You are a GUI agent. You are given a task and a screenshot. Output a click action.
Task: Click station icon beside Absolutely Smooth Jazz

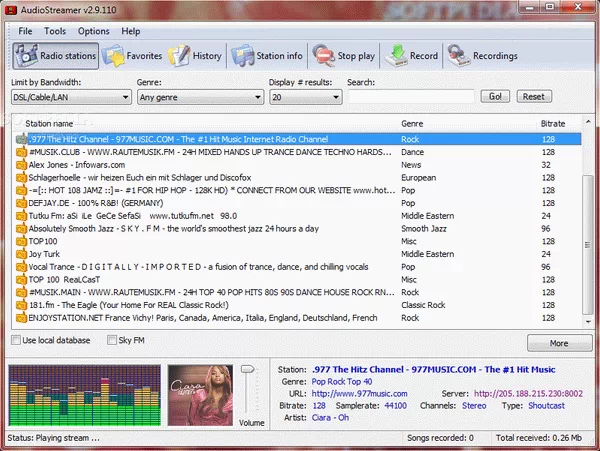(21, 229)
